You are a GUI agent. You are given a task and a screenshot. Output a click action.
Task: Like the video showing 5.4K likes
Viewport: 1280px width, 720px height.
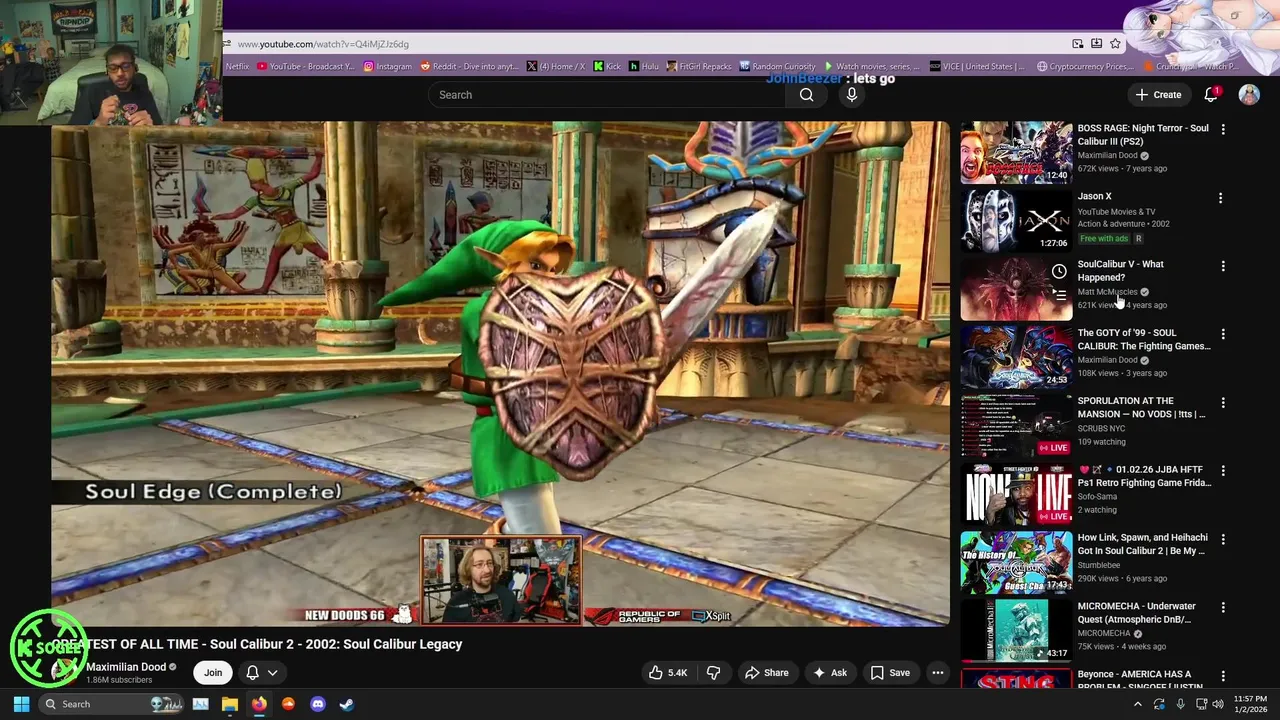pyautogui.click(x=668, y=673)
